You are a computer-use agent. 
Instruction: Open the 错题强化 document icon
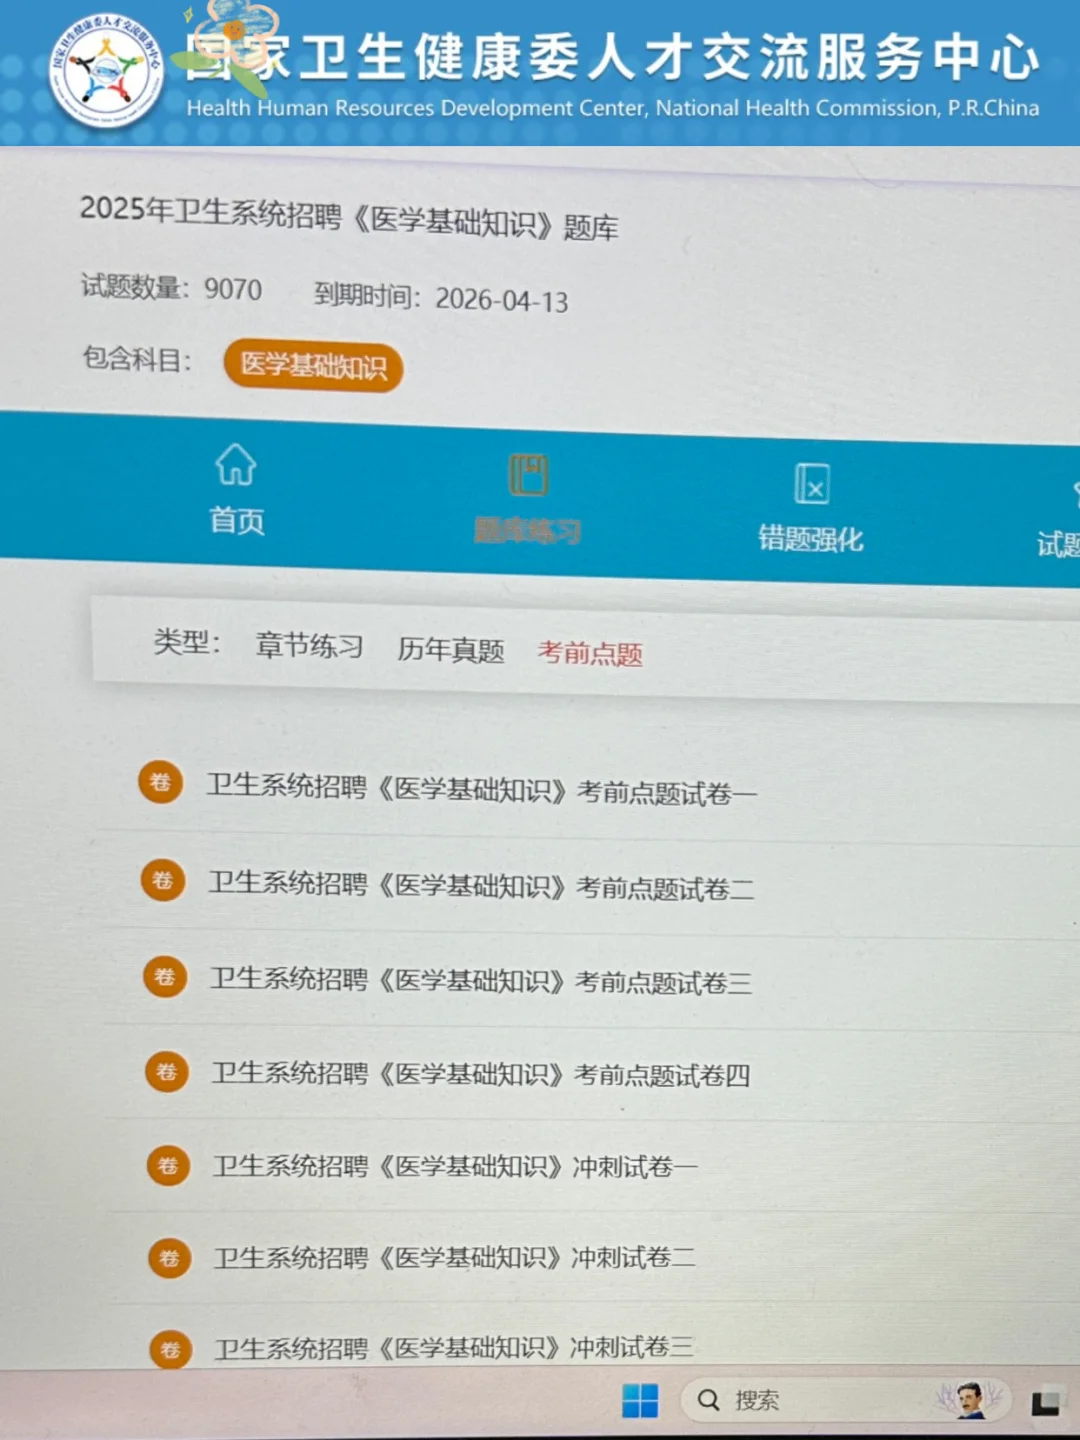[812, 484]
